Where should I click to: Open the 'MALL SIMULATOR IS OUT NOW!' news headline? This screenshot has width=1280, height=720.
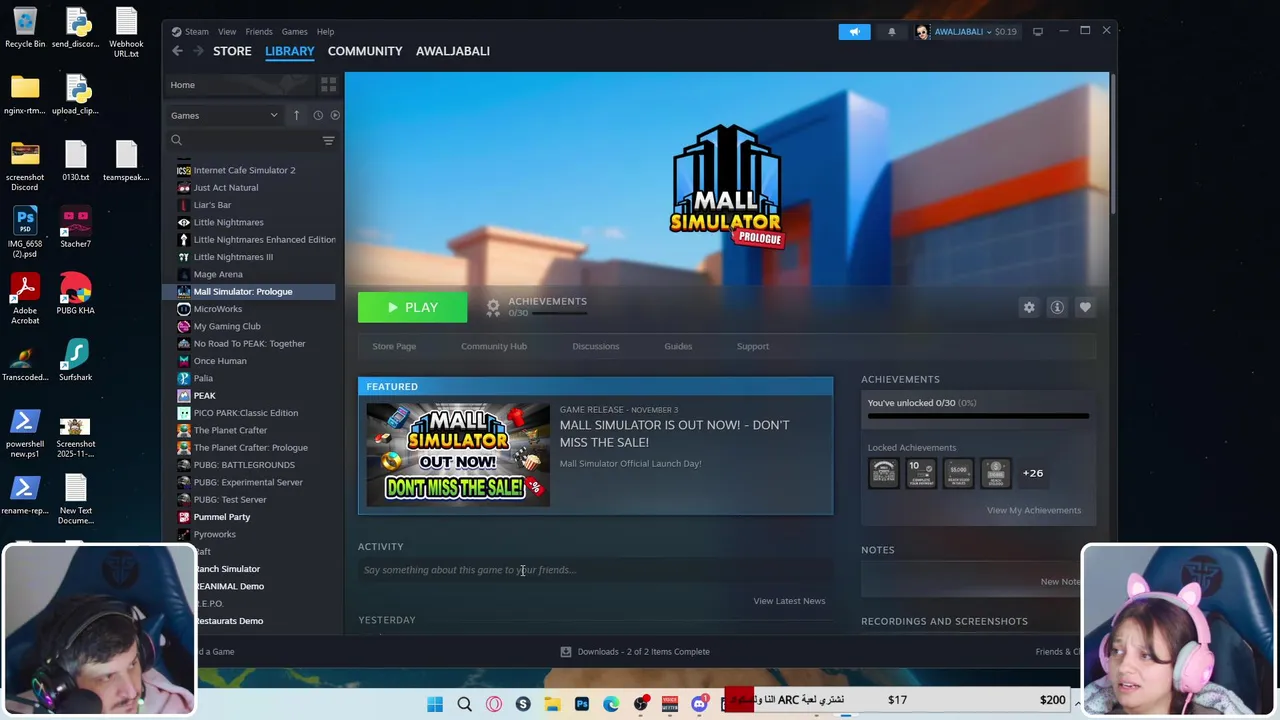click(674, 433)
